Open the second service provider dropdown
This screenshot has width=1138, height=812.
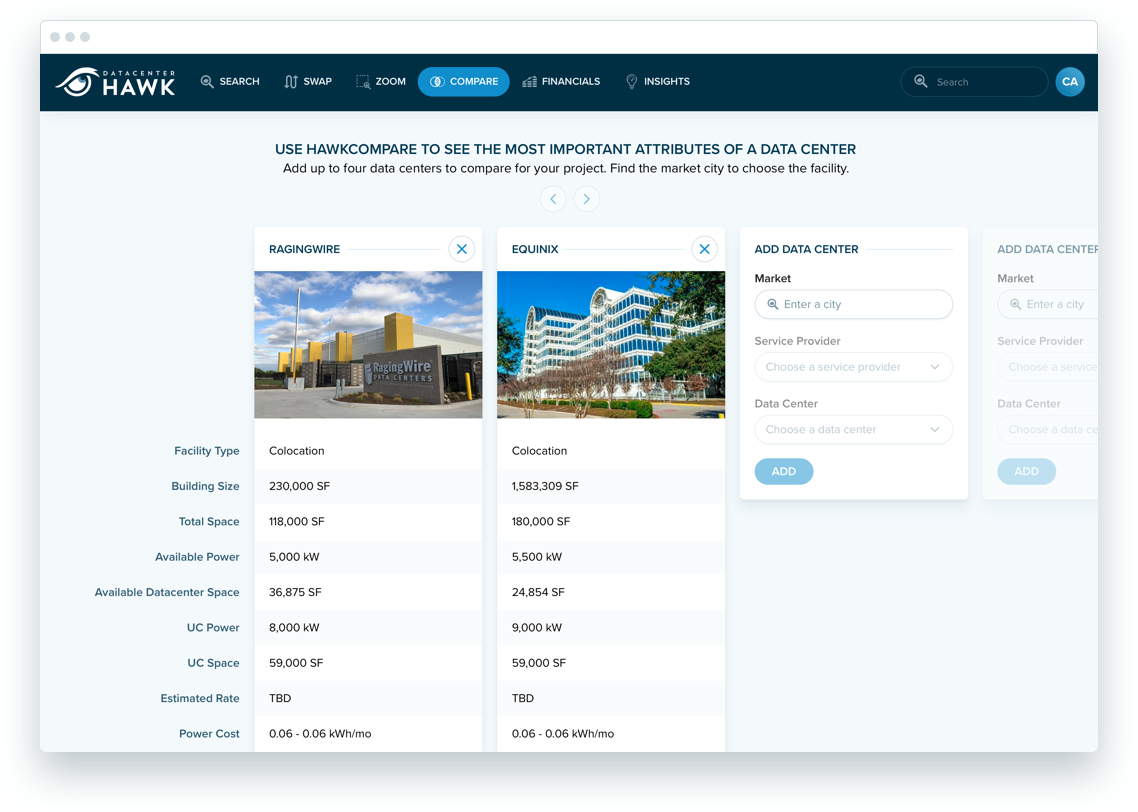tap(1047, 367)
